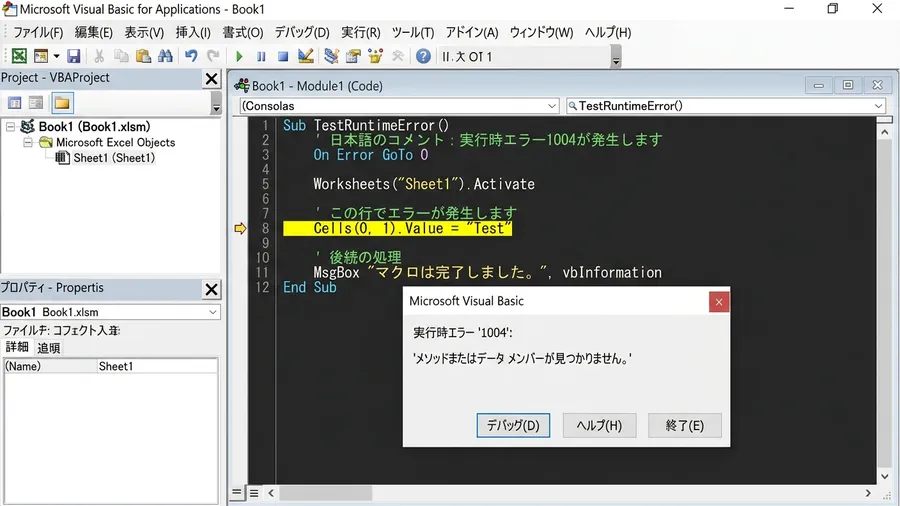Open the ヘルプ(H) menu
The width and height of the screenshot is (900, 506).
tap(608, 32)
